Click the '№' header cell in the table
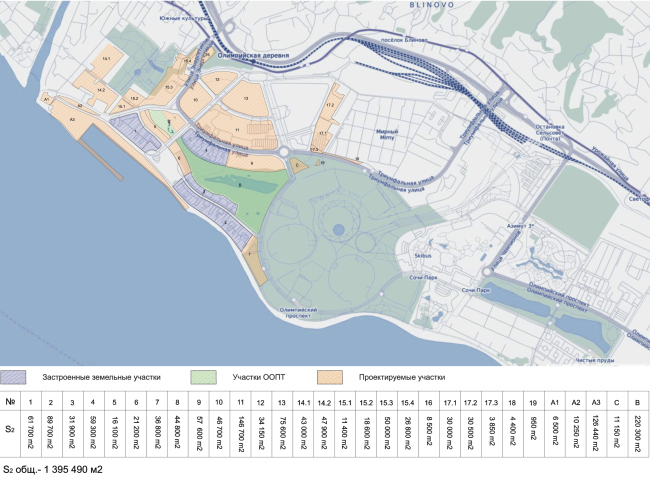The width and height of the screenshot is (650, 478). 13,402
